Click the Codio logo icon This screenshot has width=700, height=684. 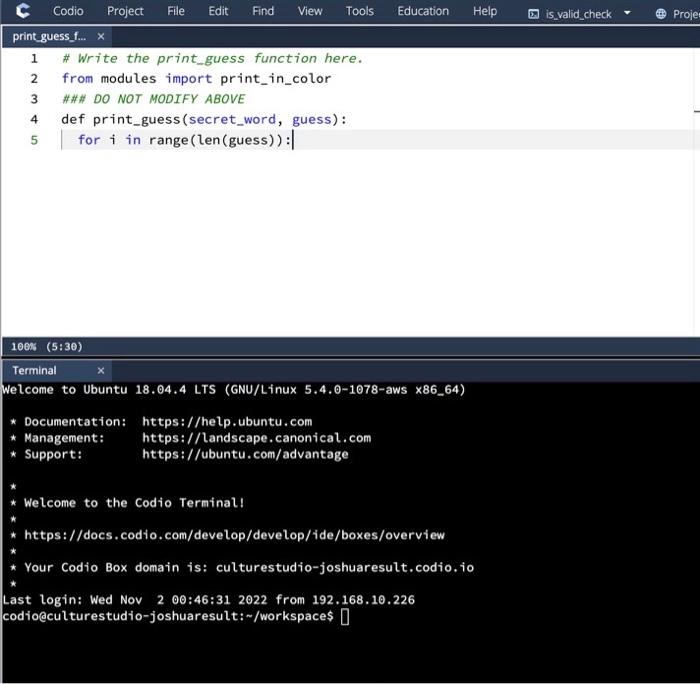point(23,11)
